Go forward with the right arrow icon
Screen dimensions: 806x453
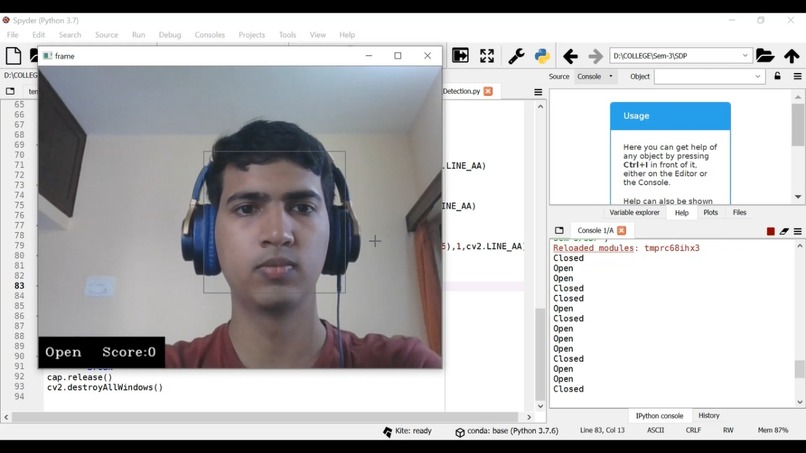595,56
